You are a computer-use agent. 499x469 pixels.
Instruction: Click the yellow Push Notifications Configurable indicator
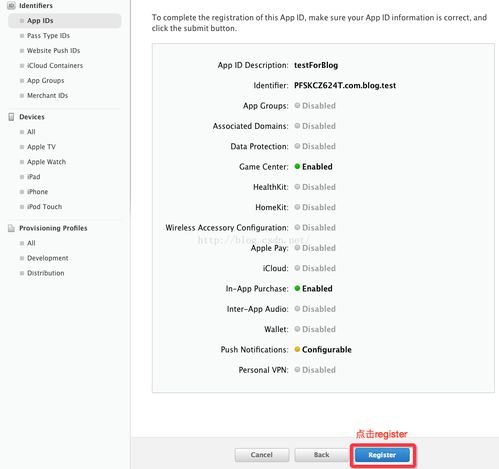coord(297,349)
